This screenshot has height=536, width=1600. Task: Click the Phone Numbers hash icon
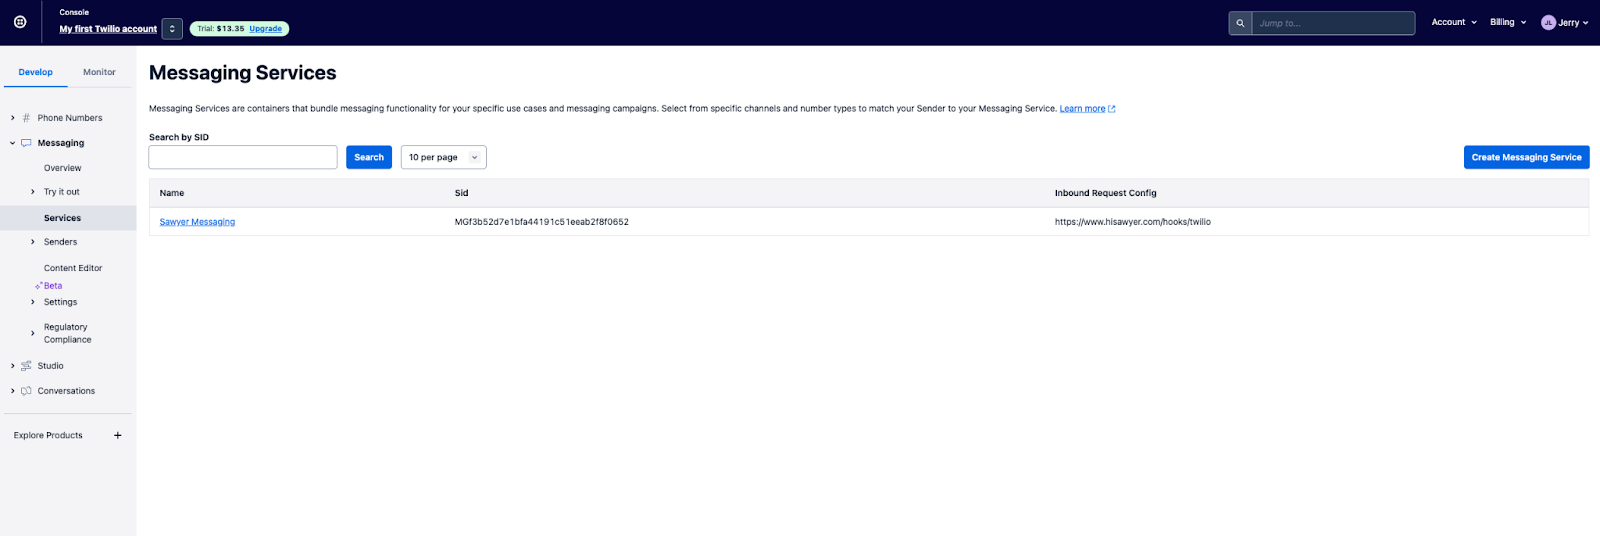coord(26,118)
